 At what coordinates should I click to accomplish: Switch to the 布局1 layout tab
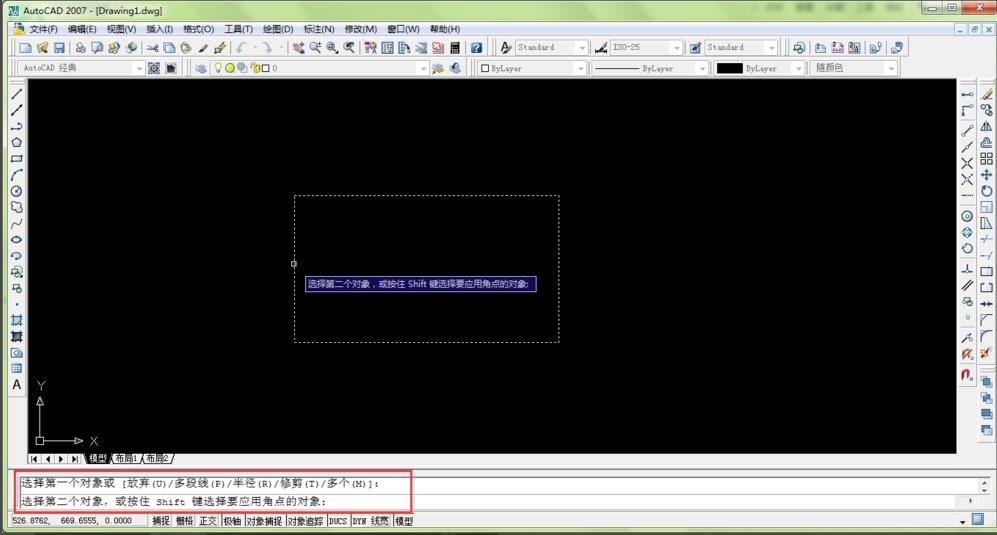coord(126,459)
